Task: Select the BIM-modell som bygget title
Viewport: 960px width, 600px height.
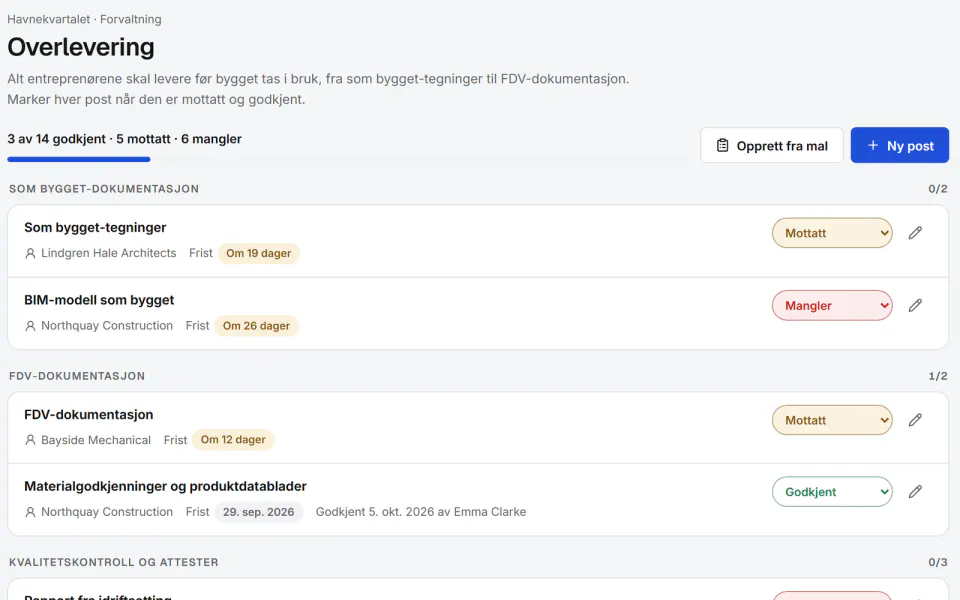Action: coord(99,300)
